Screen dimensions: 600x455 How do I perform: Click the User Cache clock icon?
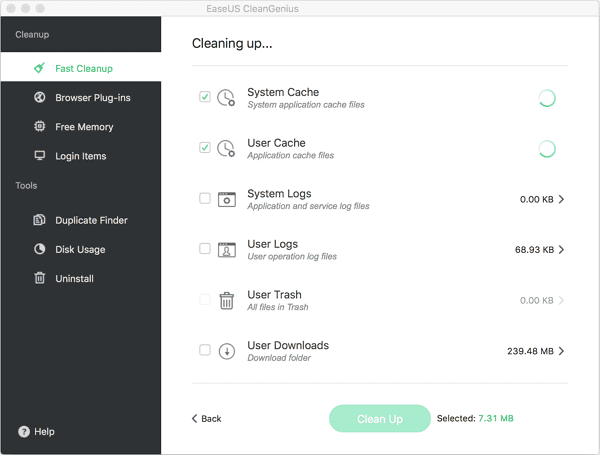pos(226,148)
